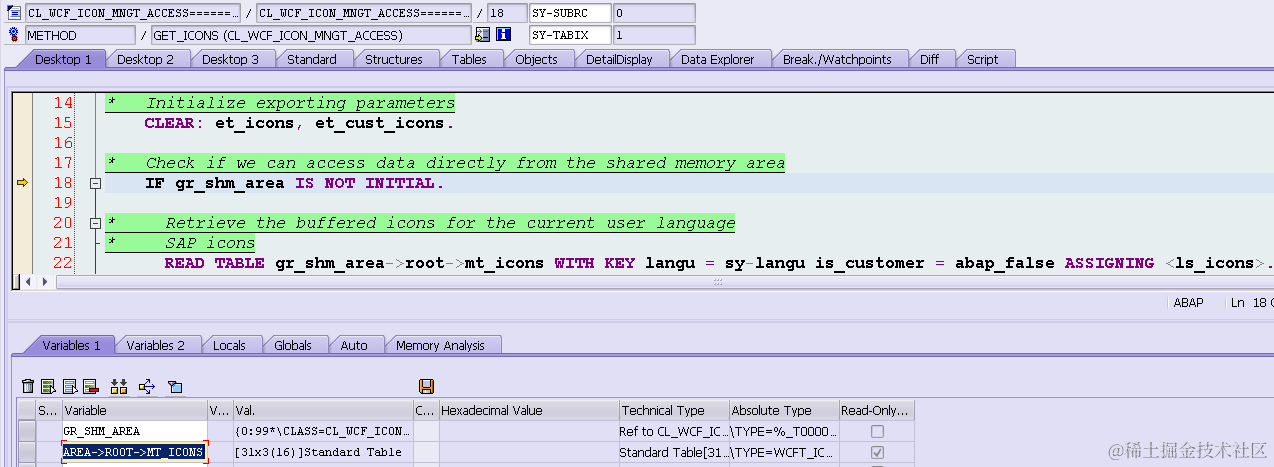Screen dimensions: 1274x467
Task: Click line 15 CLEAR statement
Action: (299, 123)
